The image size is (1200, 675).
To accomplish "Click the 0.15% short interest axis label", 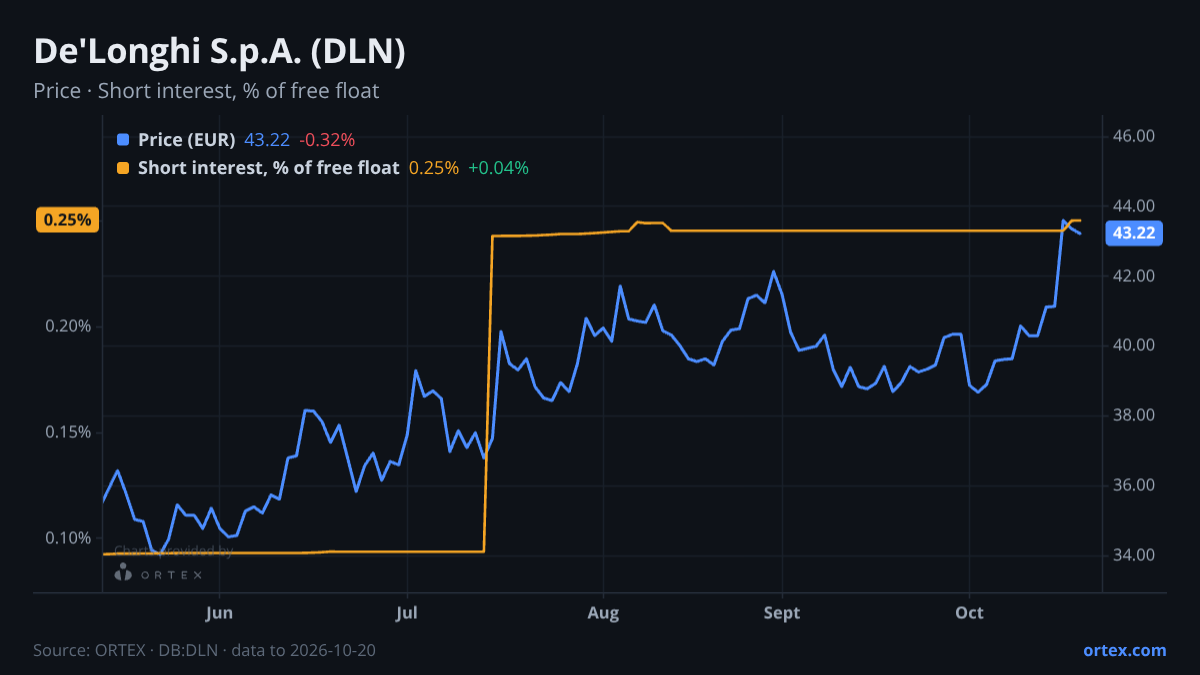I will pyautogui.click(x=68, y=432).
